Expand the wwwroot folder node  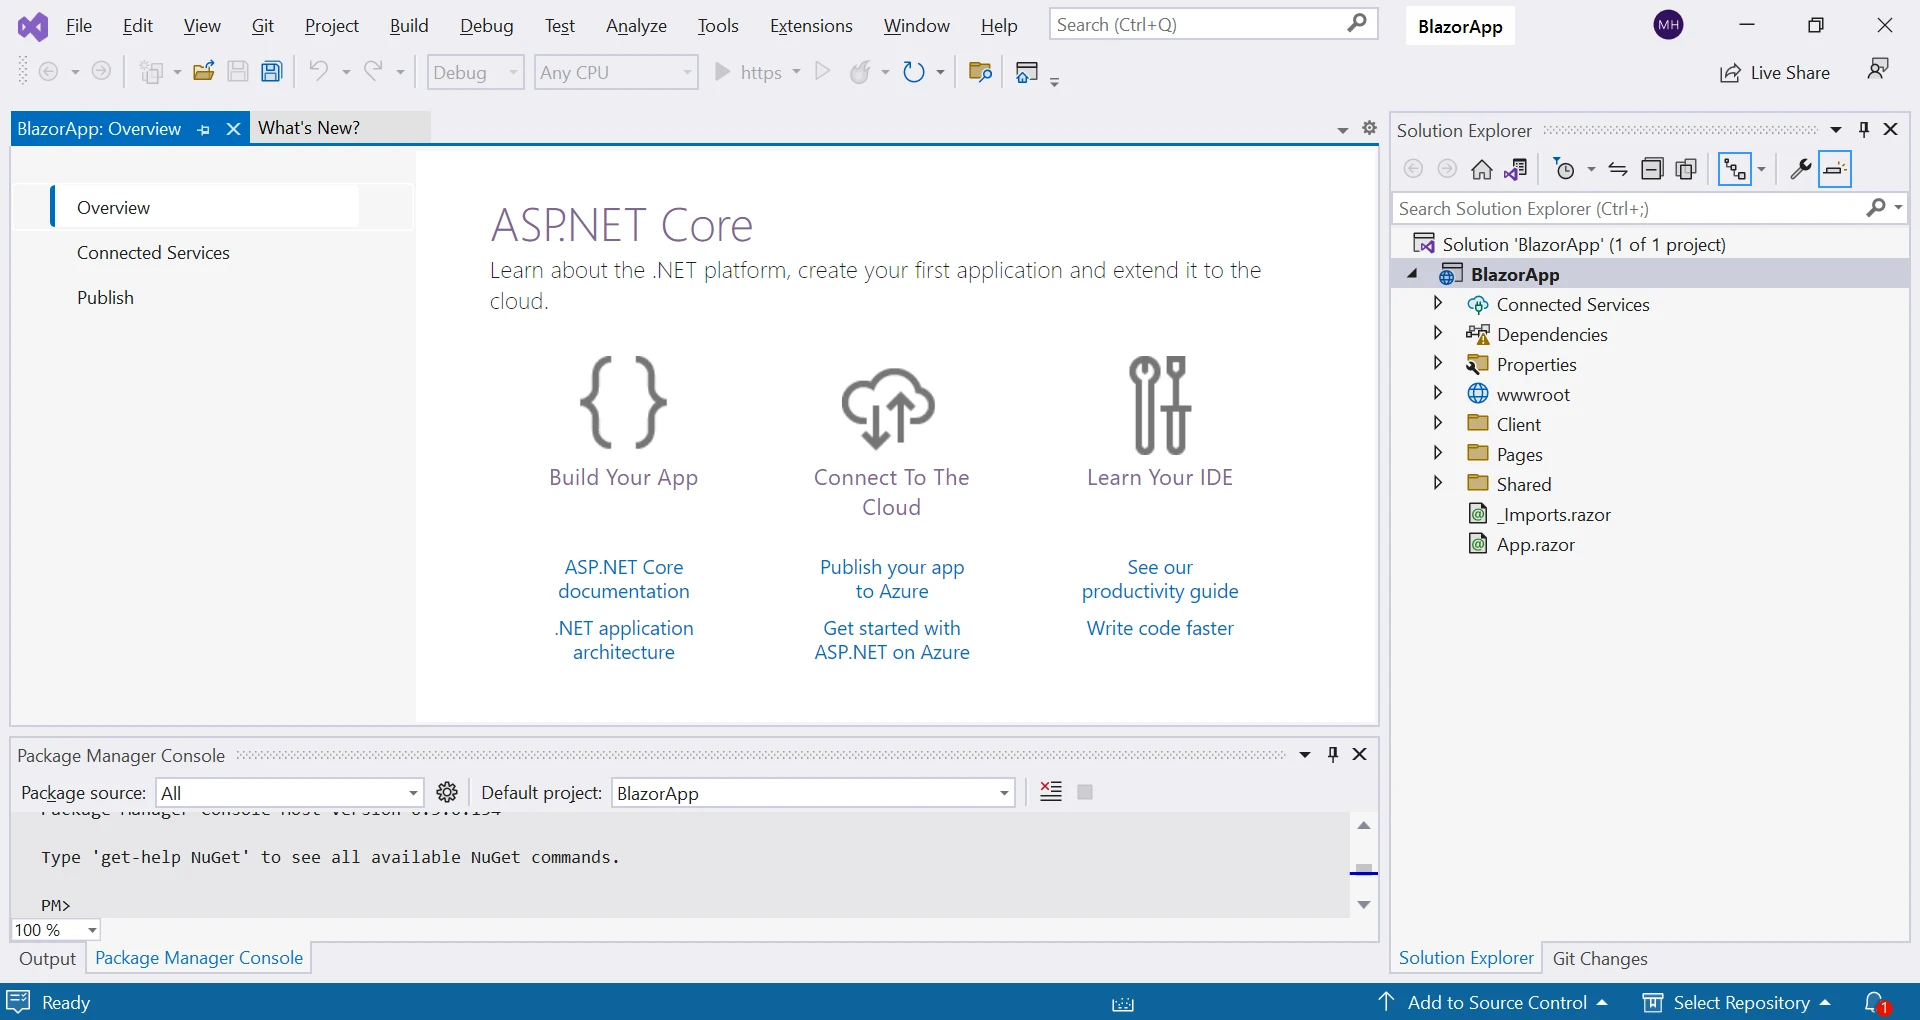[x=1438, y=393]
